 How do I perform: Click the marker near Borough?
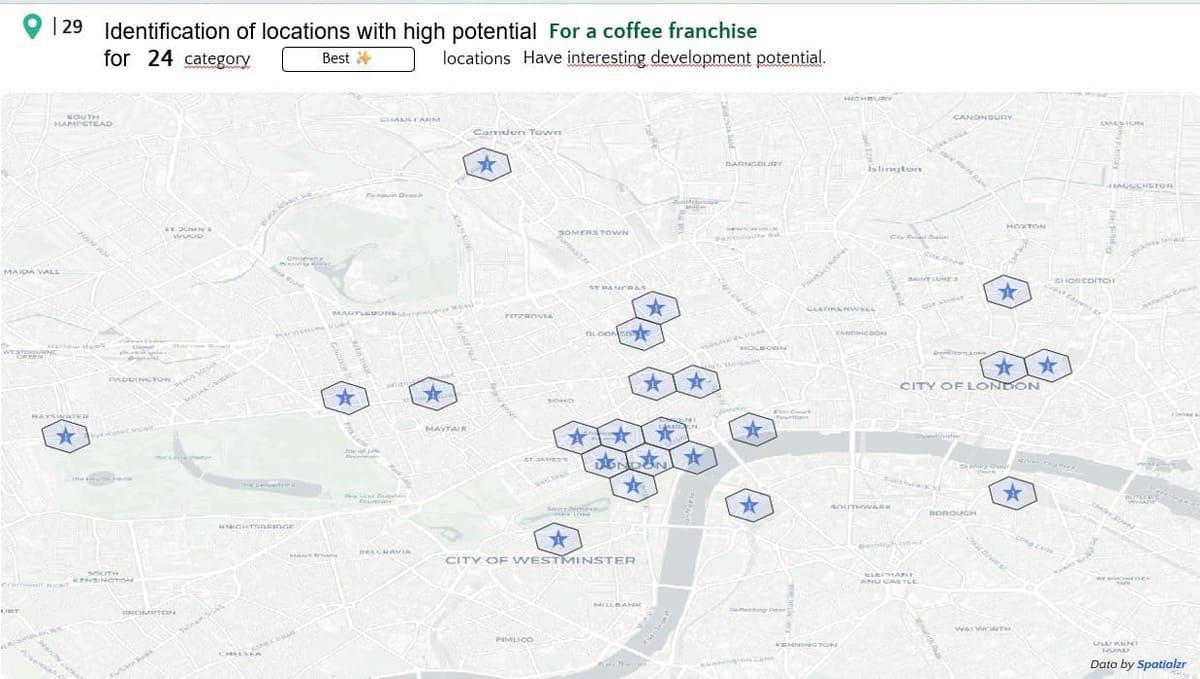point(1013,492)
